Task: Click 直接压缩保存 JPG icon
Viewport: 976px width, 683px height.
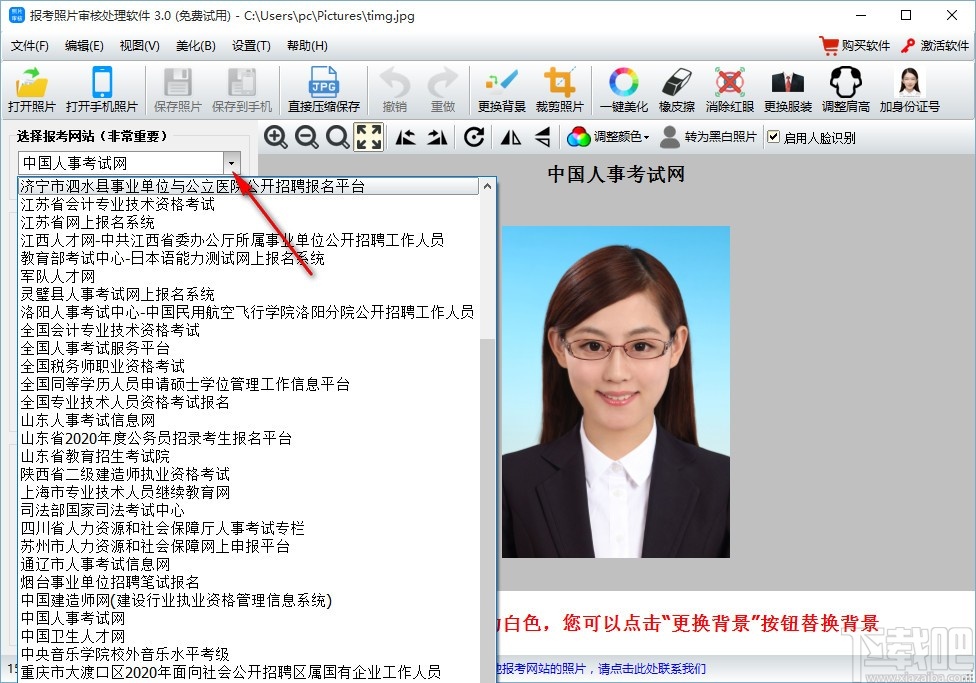Action: 324,90
